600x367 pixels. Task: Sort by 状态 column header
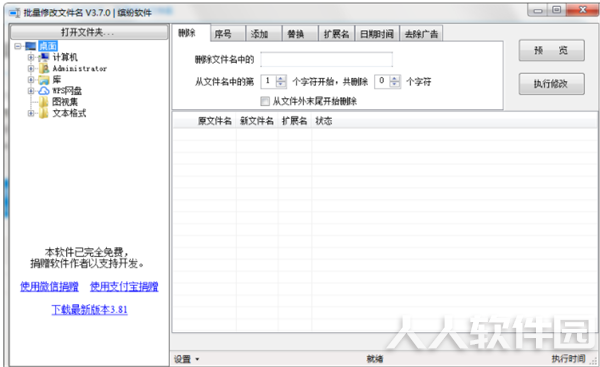324,121
